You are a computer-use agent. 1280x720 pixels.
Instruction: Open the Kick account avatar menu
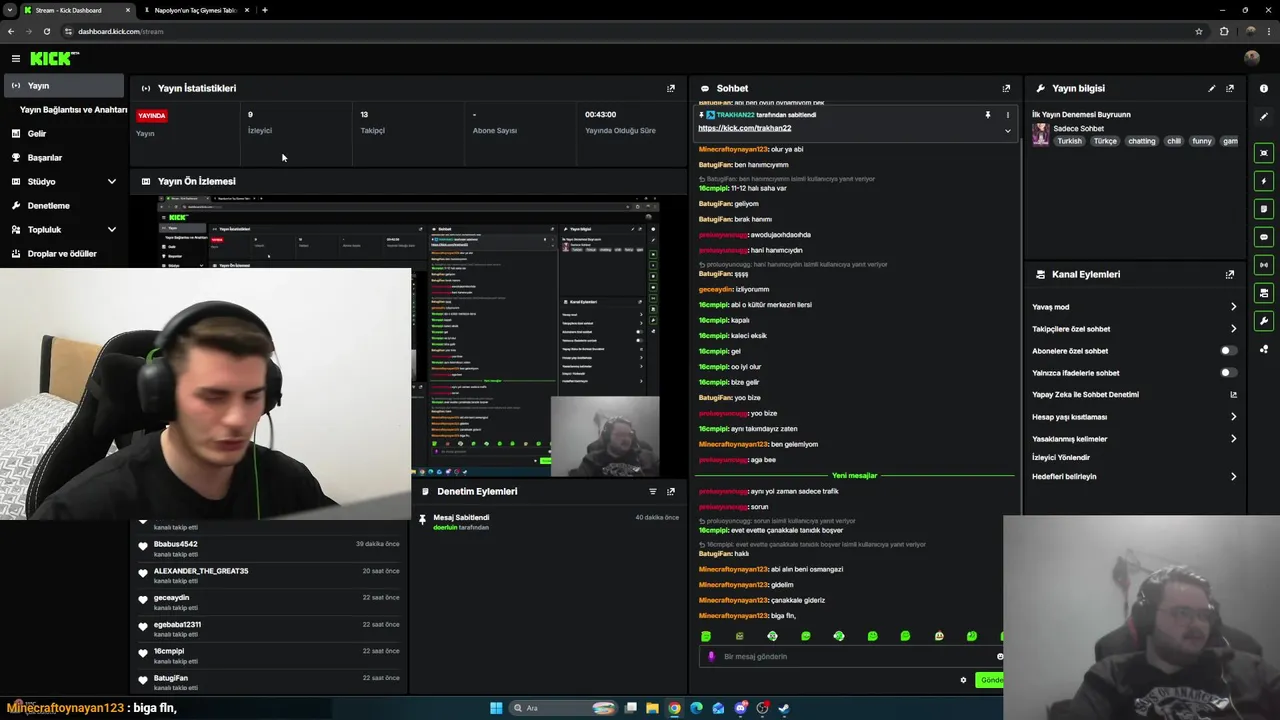tap(1251, 58)
